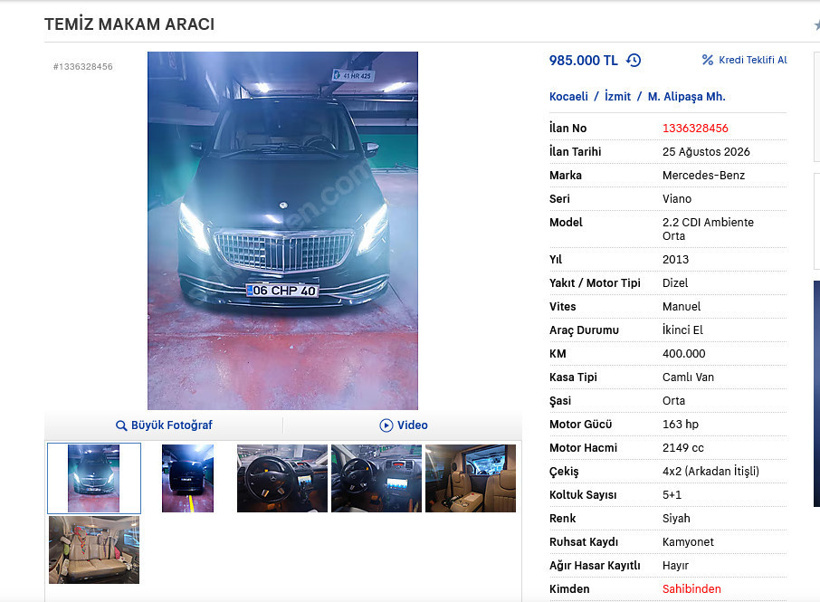The image size is (820, 602).
Task: Click the 400.000 KM value
Action: click(684, 354)
